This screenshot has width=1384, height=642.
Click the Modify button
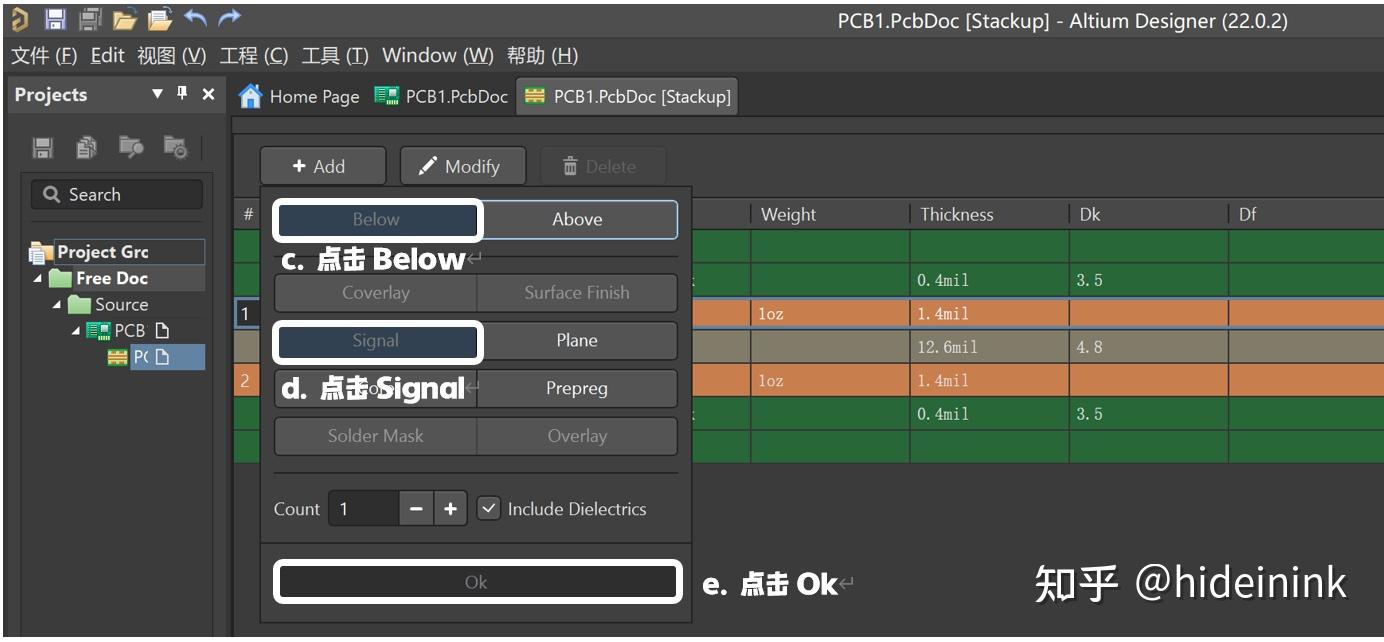(461, 165)
